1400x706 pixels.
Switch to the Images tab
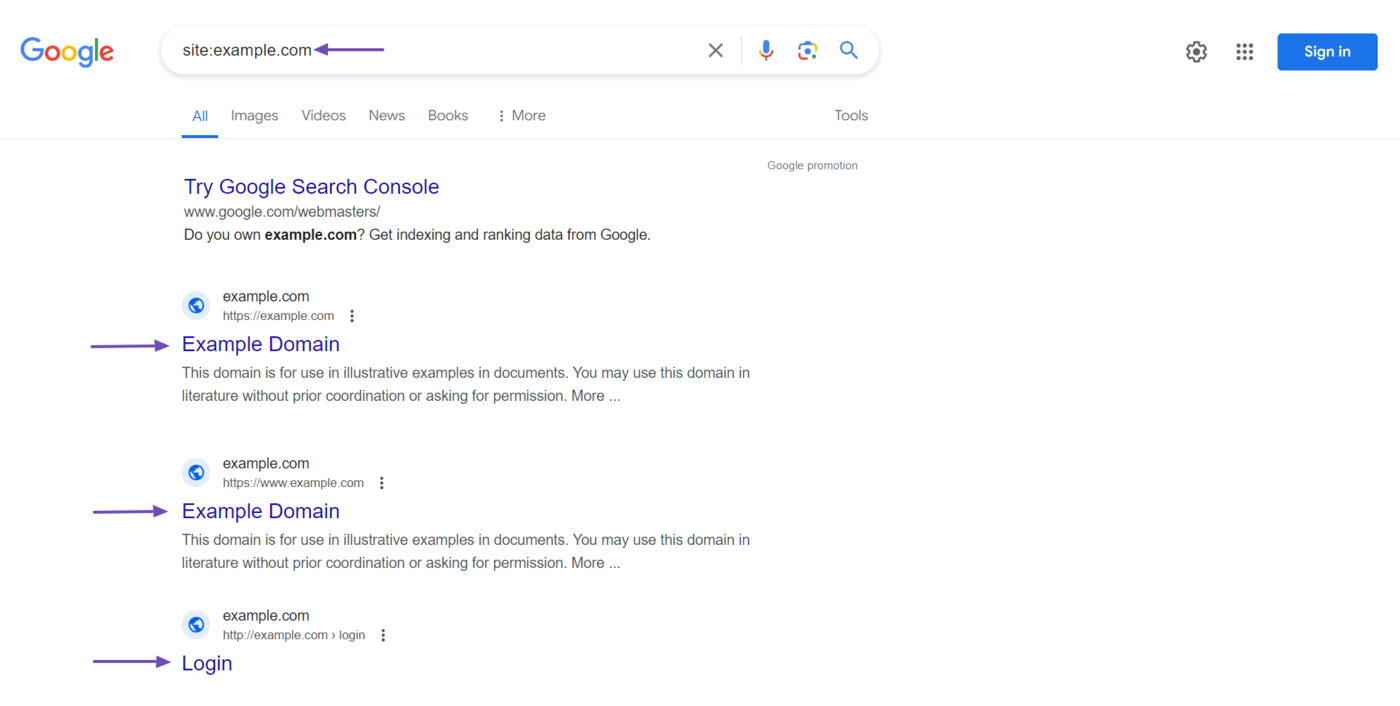[254, 116]
